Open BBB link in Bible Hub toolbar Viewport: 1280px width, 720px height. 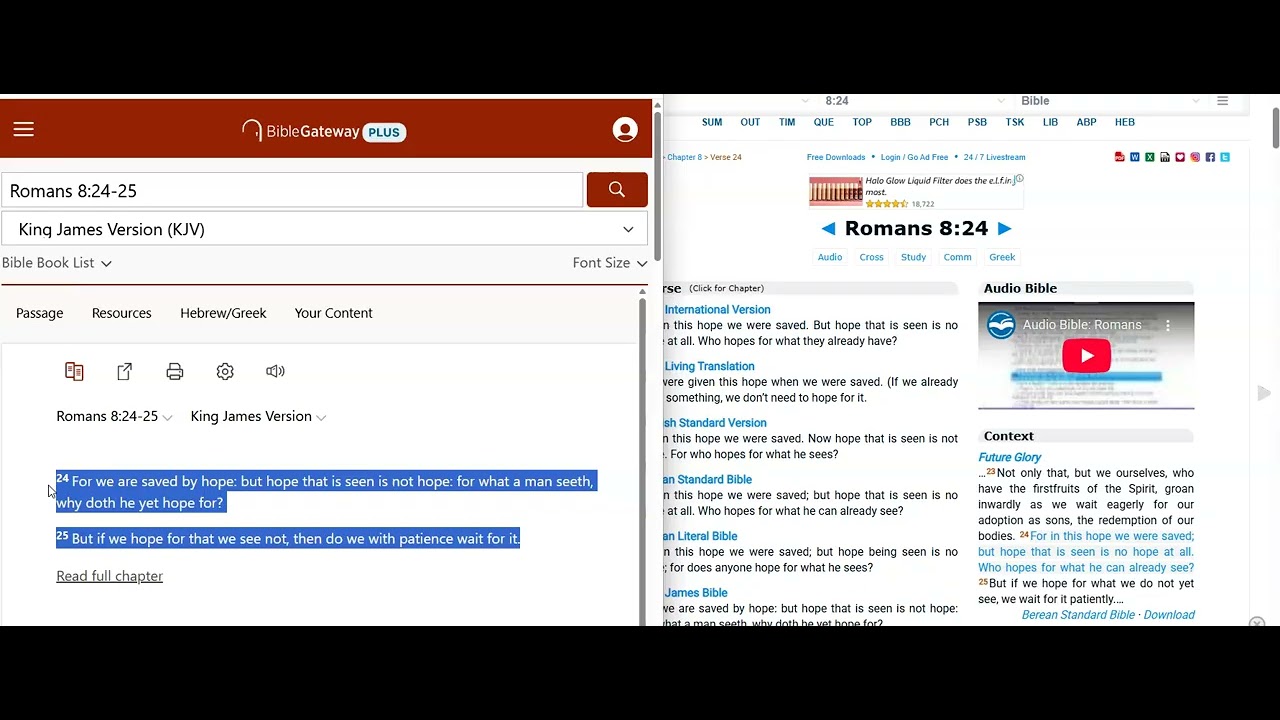[x=900, y=122]
